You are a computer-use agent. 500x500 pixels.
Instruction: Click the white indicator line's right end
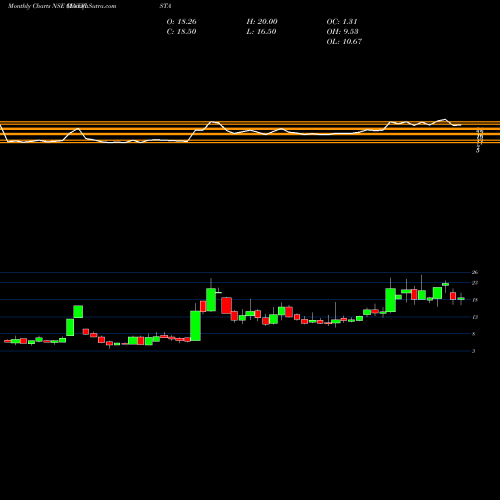tap(460, 125)
